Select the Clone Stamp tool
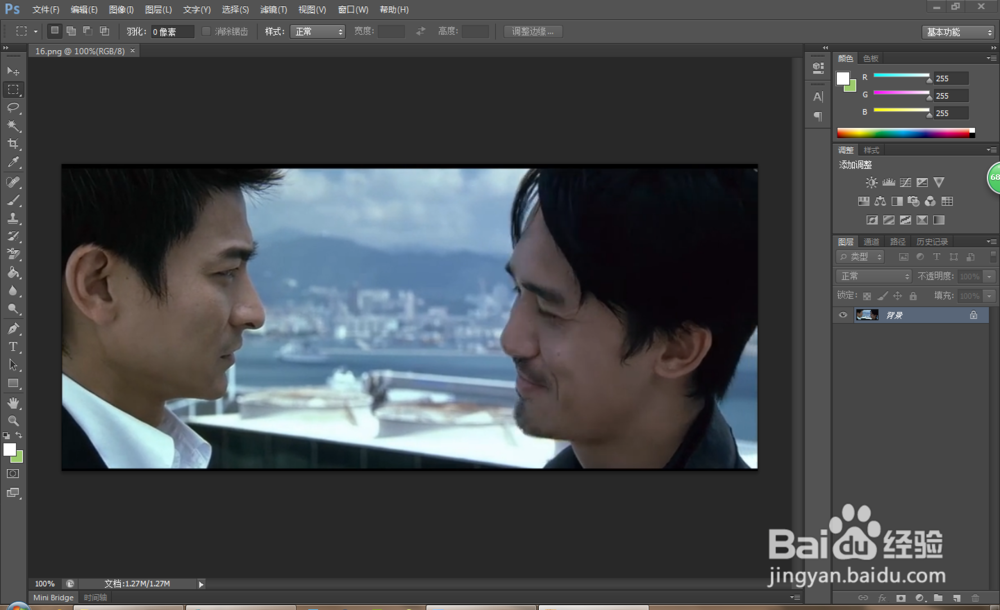Image resolution: width=1000 pixels, height=610 pixels. (x=13, y=218)
